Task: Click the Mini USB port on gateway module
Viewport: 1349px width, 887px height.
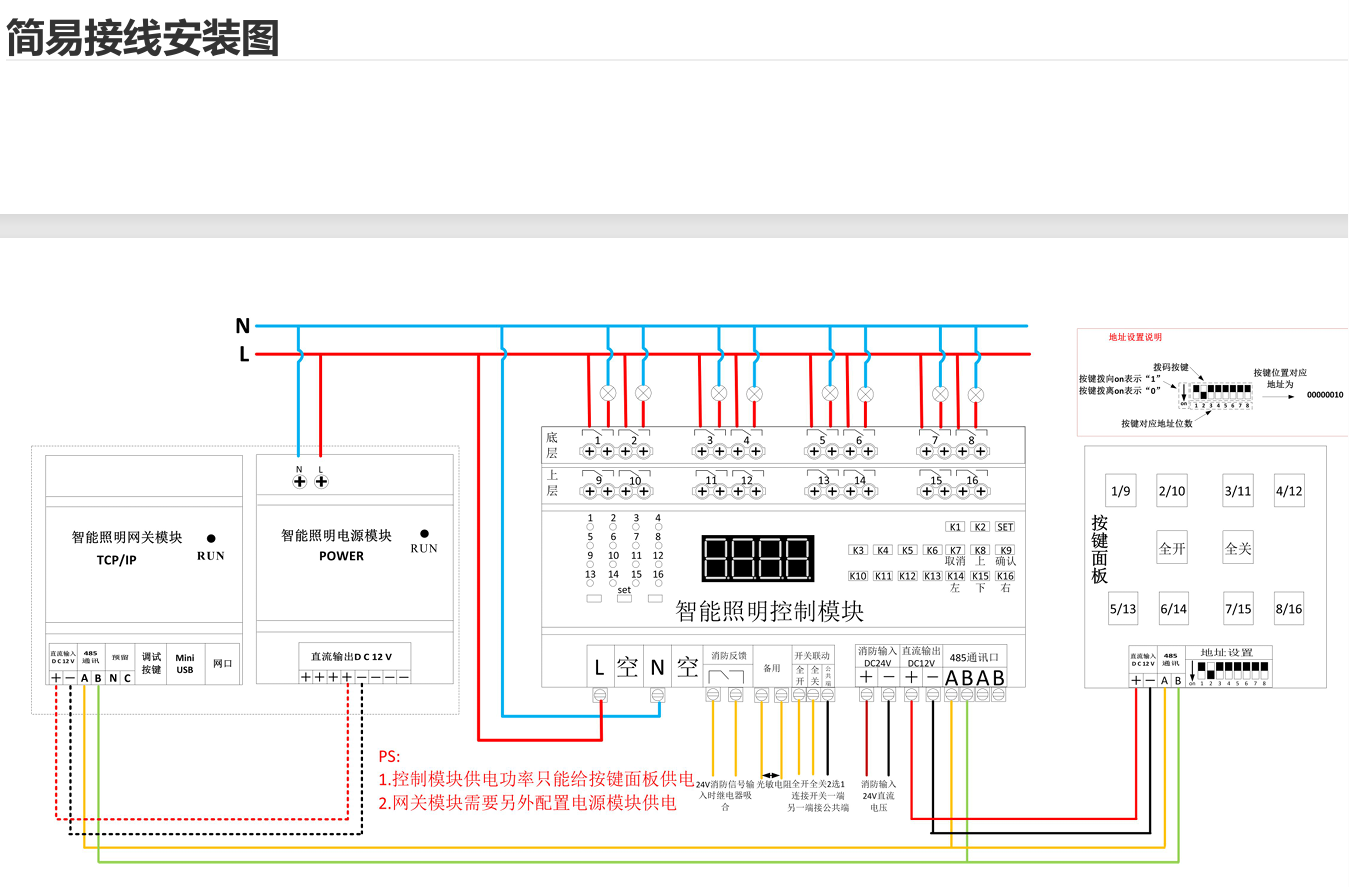Action: (x=185, y=664)
